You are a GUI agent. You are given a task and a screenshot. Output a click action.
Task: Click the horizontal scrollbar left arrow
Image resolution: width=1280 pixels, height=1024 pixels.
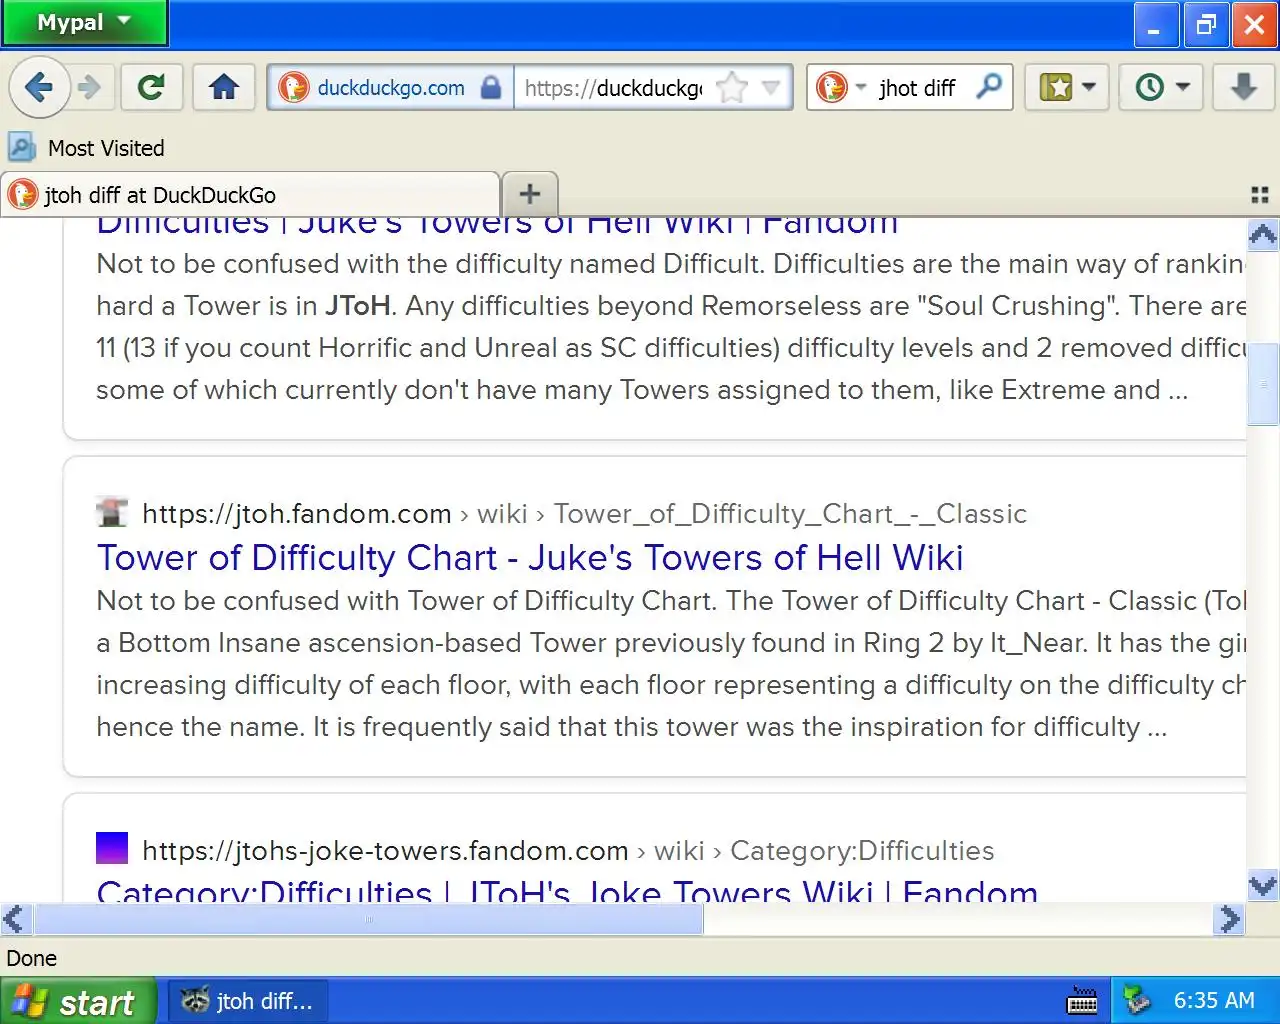[x=14, y=919]
